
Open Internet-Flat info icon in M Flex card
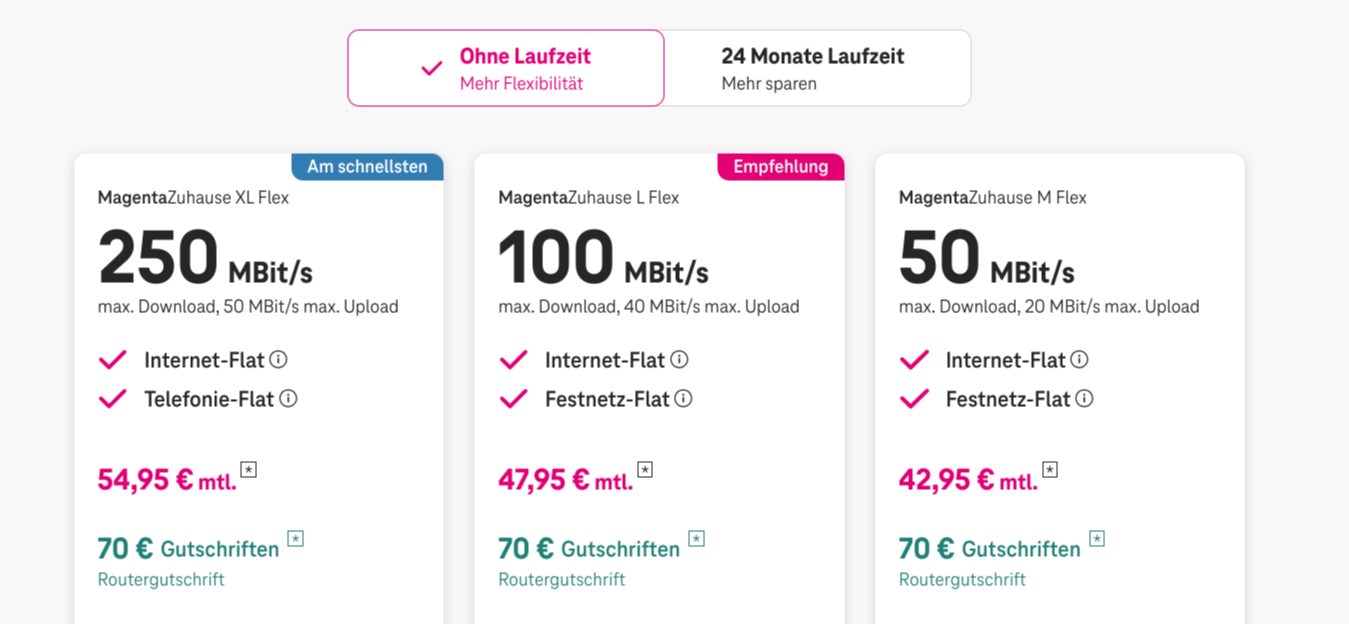(x=1079, y=360)
